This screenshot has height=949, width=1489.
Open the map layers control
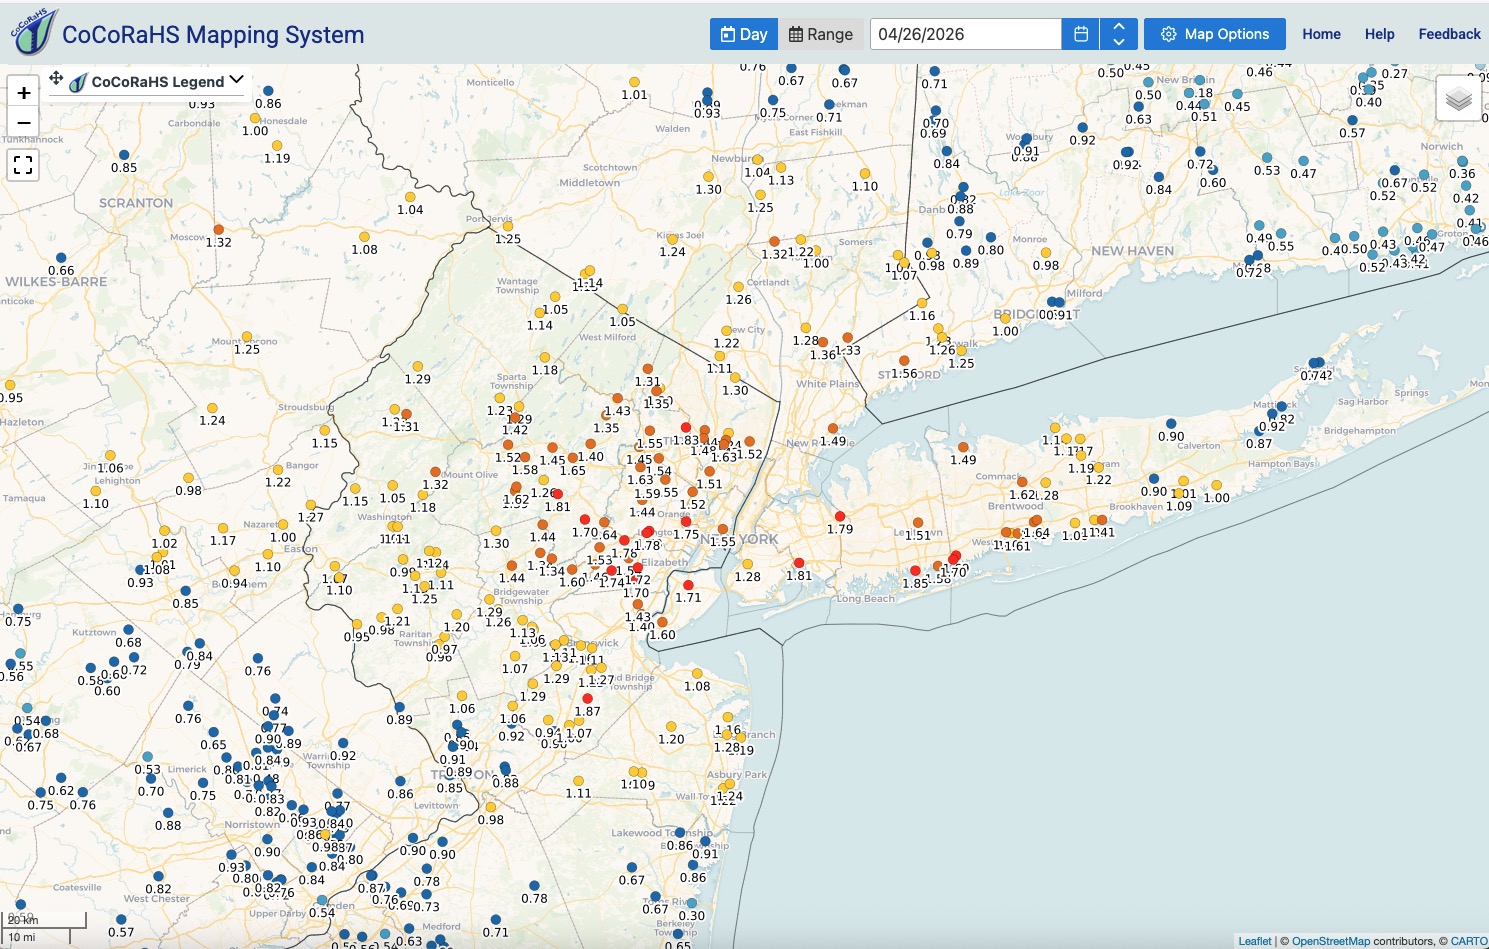pyautogui.click(x=1458, y=98)
